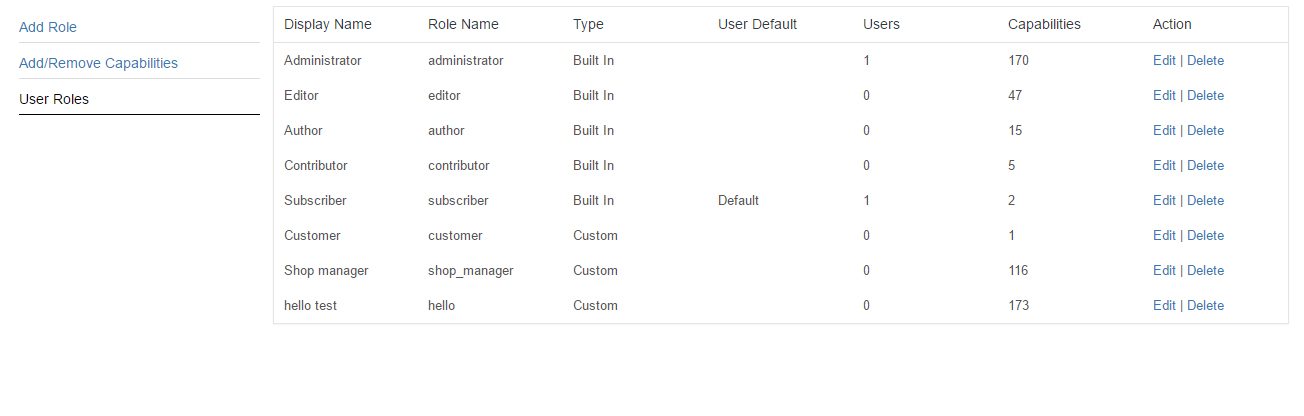1304x416 pixels.
Task: Select the Administrator display name cell
Action: pyautogui.click(x=323, y=60)
